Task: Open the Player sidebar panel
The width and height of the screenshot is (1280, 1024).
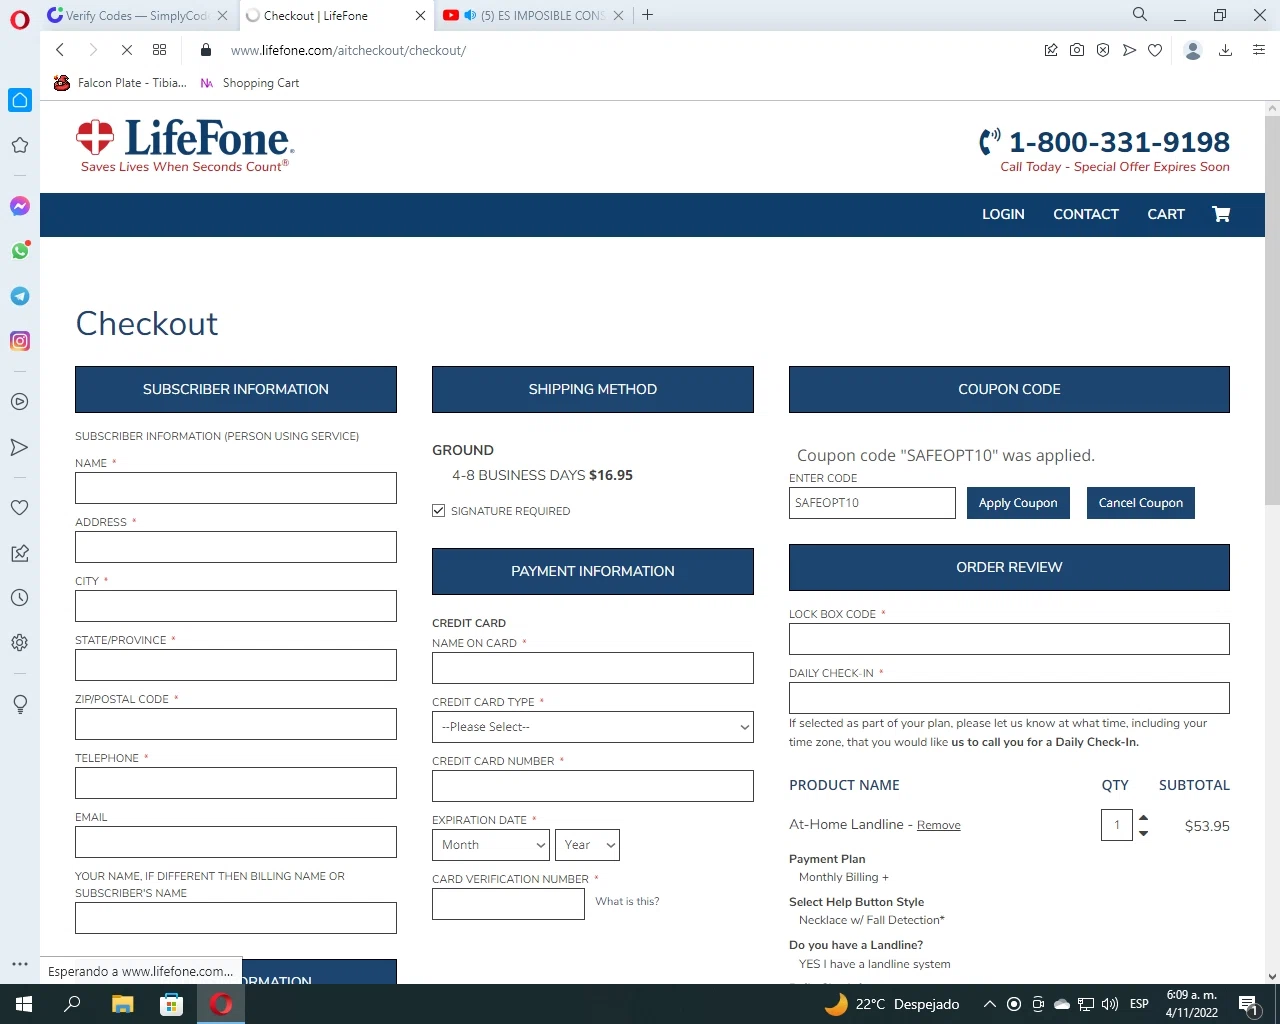Action: tap(20, 402)
